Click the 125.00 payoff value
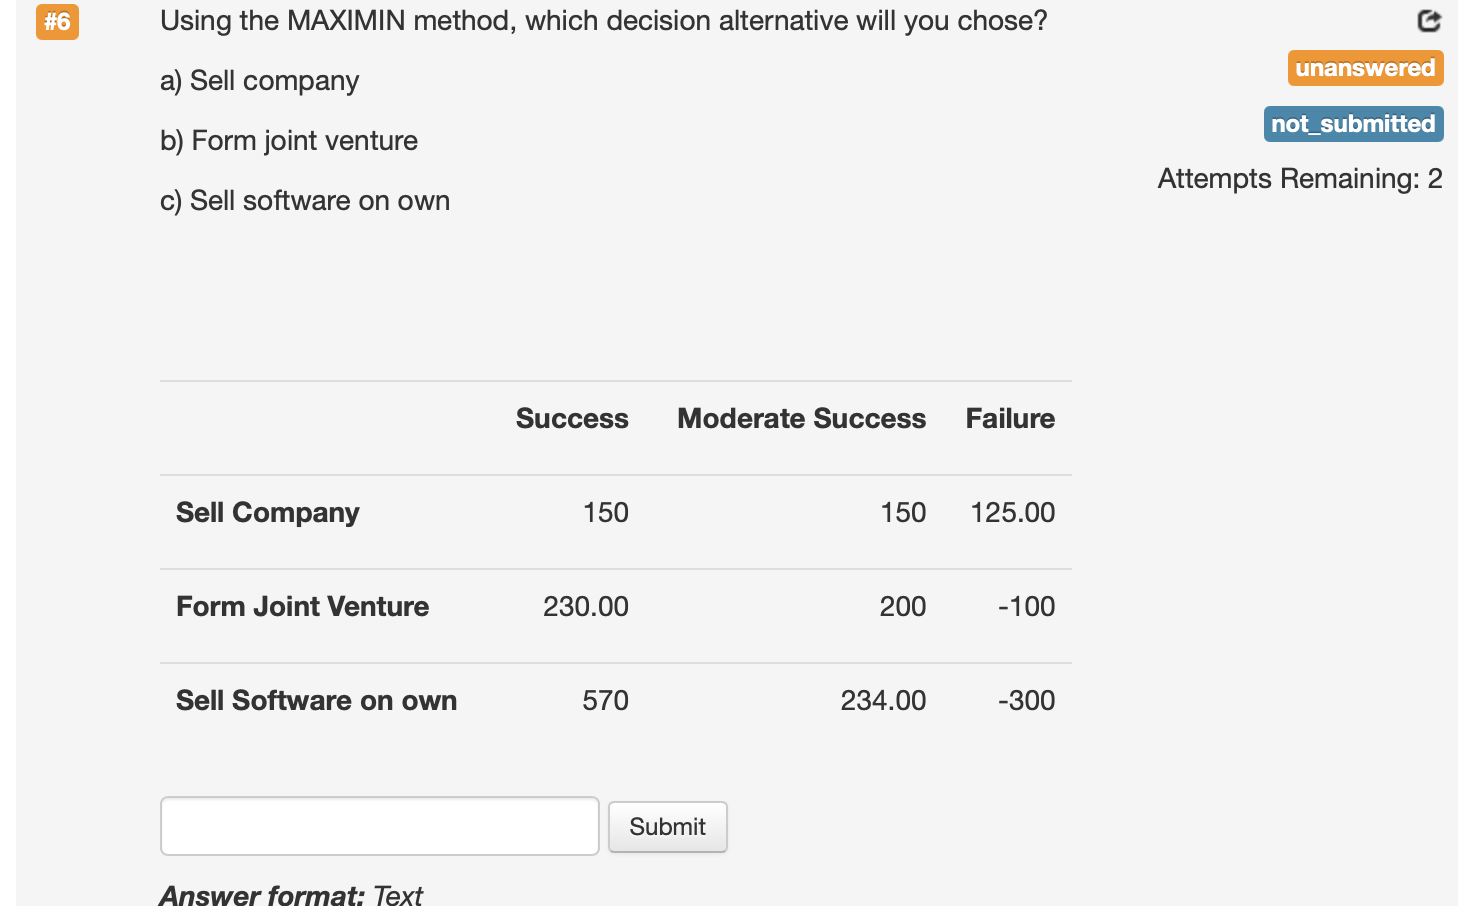 pyautogui.click(x=1012, y=512)
